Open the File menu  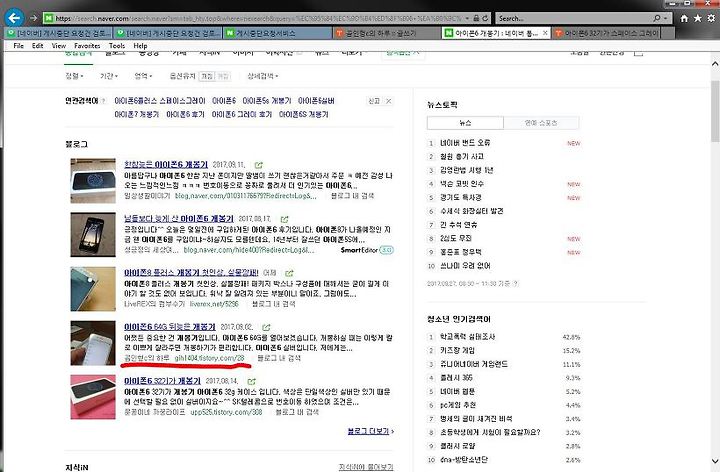click(x=18, y=46)
